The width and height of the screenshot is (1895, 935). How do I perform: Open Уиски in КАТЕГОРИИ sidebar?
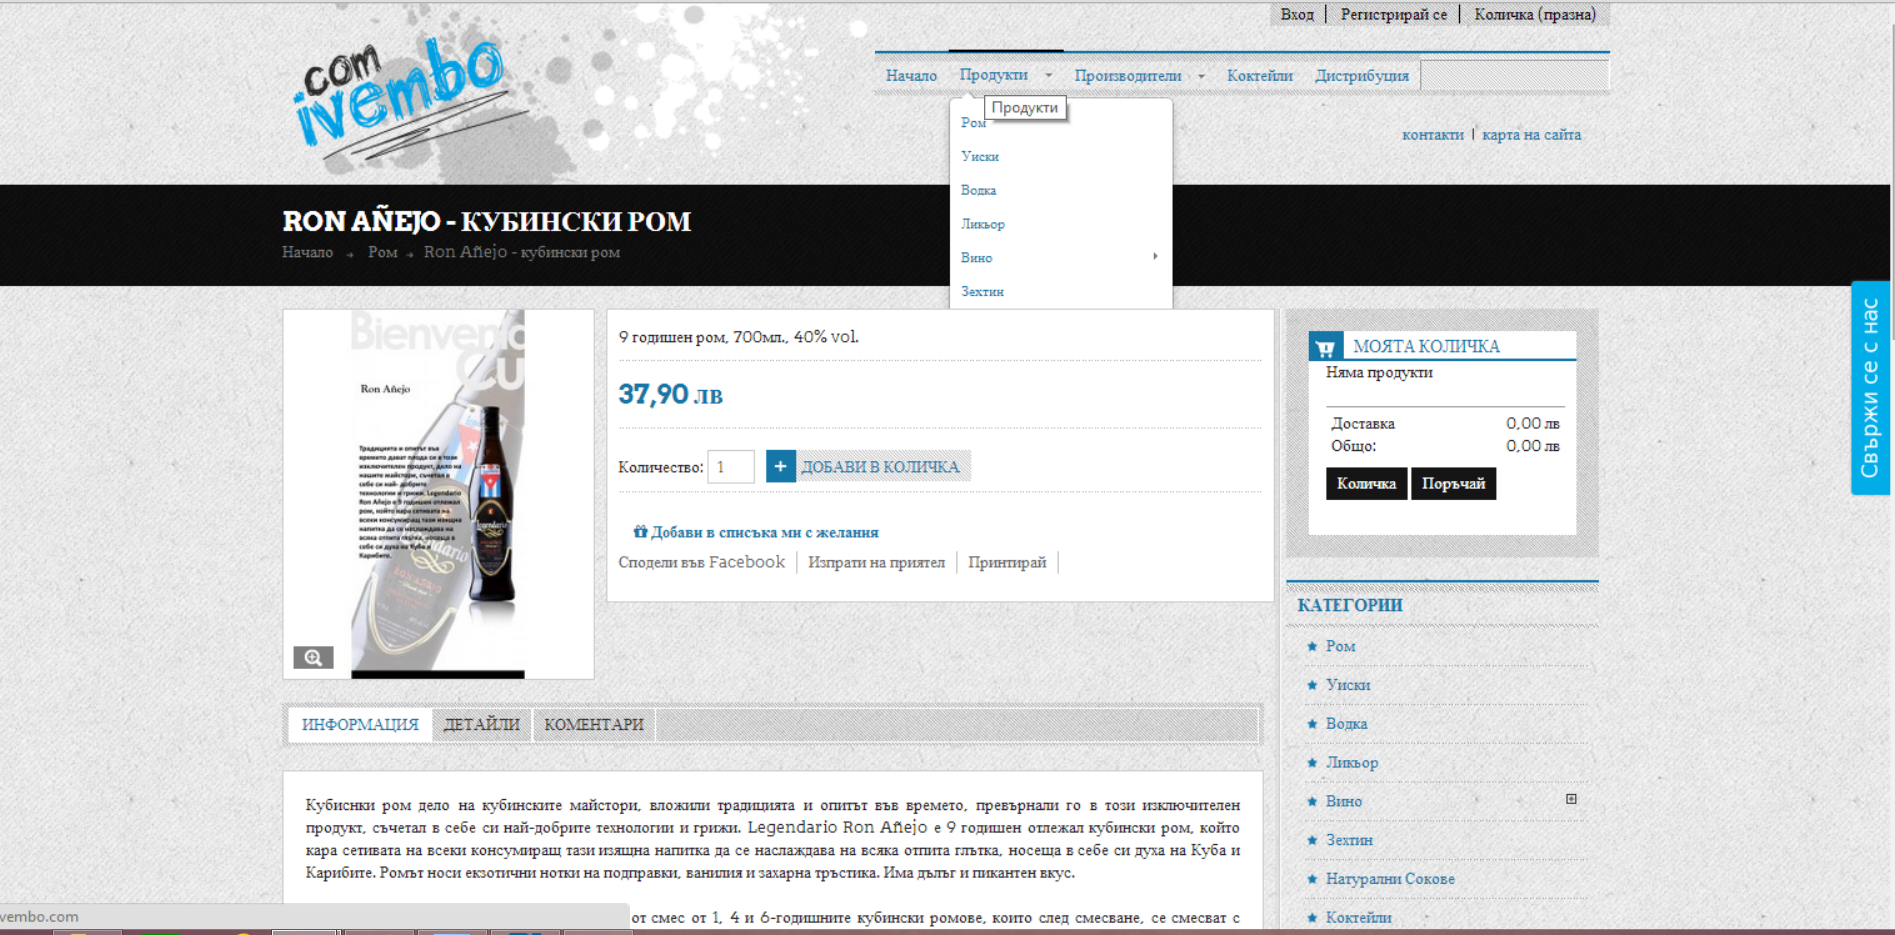(1348, 685)
